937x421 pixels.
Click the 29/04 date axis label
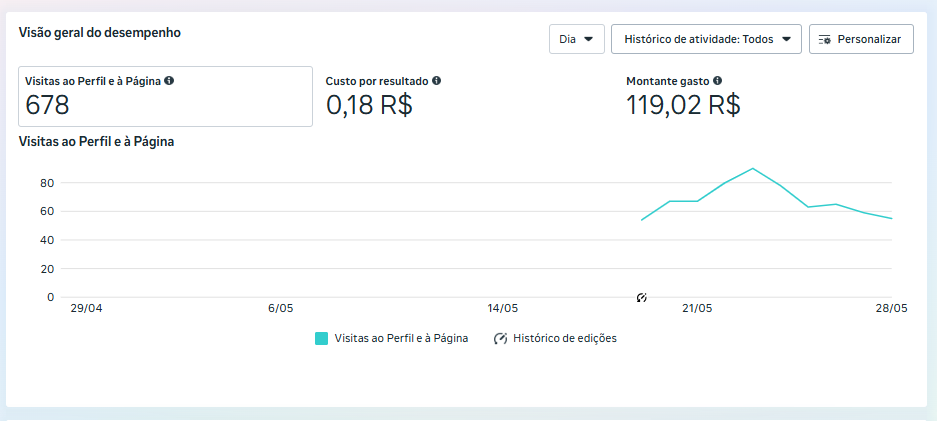tap(86, 309)
